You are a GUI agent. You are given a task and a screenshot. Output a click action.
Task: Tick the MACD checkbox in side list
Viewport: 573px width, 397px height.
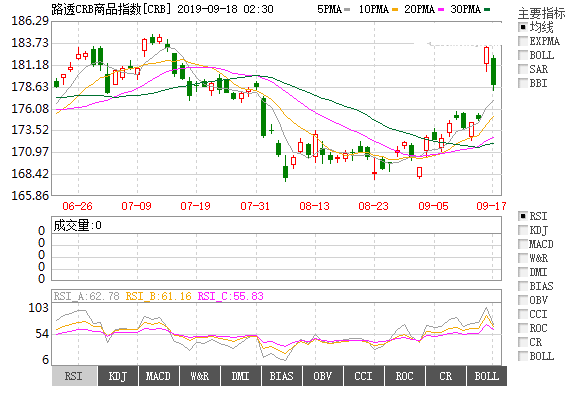(523, 244)
